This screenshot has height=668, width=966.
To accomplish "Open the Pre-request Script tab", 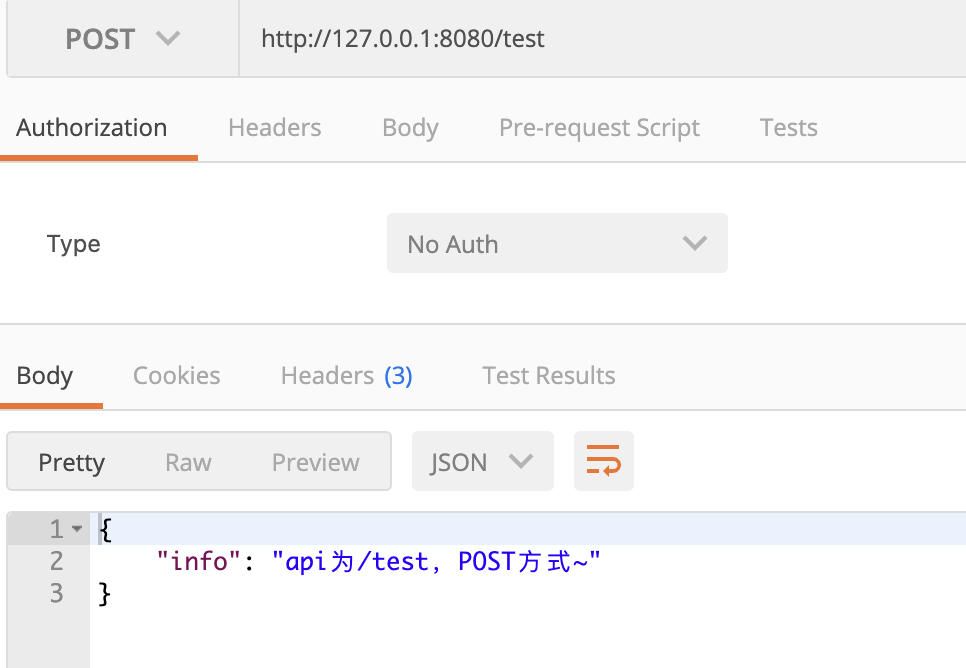I will tap(599, 128).
